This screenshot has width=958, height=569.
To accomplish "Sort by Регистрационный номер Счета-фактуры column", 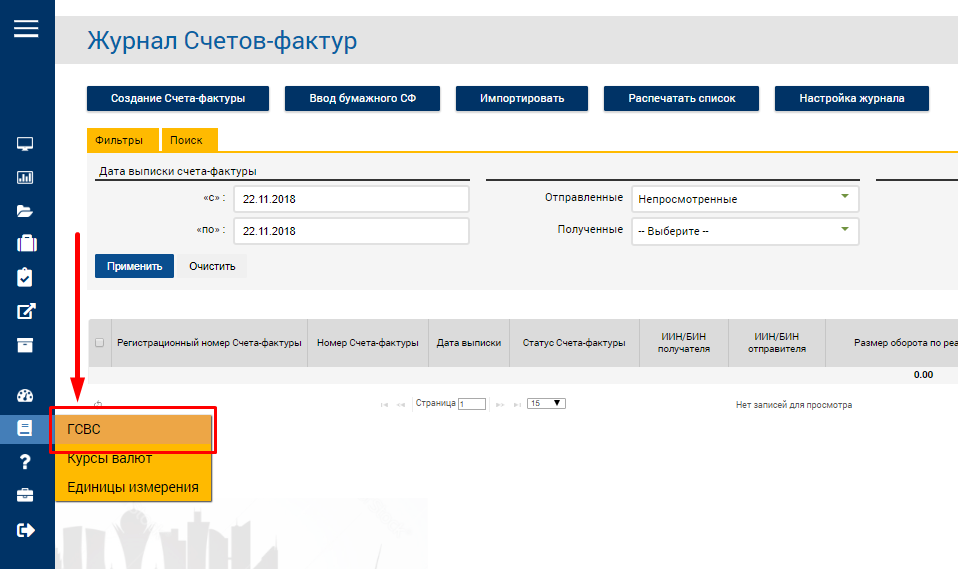I will [x=209, y=343].
